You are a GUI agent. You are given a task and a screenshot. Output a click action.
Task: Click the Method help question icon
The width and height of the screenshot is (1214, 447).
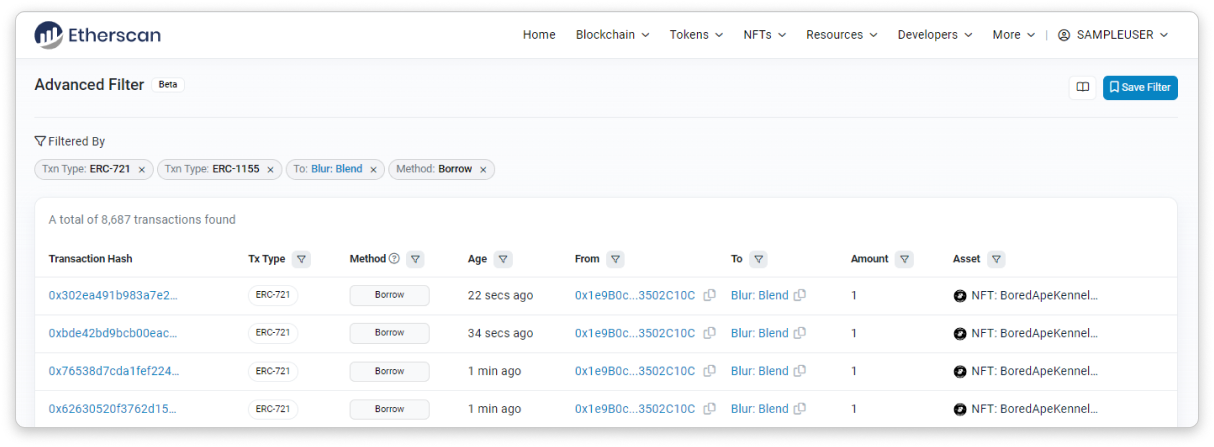[x=394, y=259]
